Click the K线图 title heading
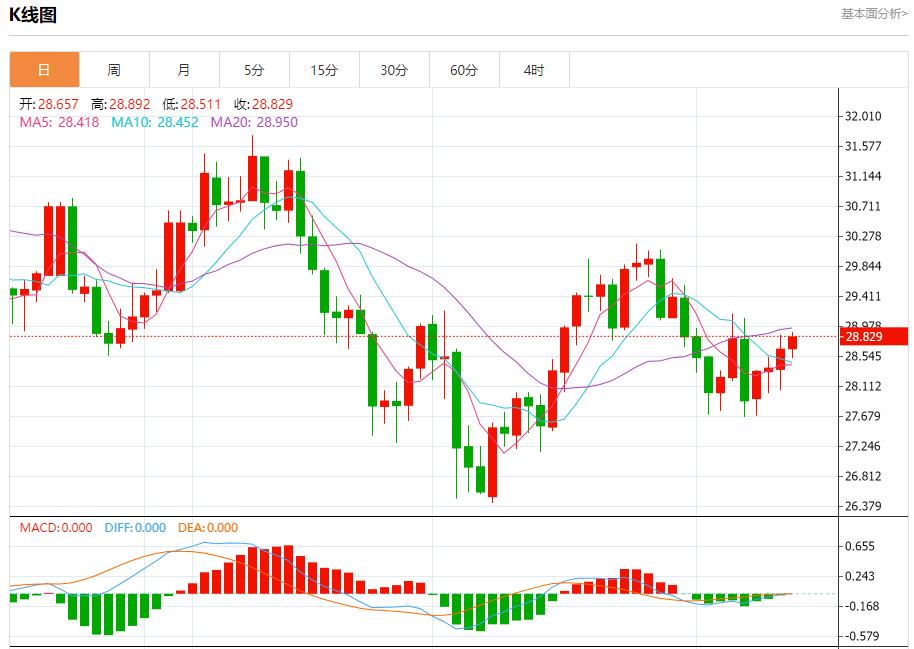Image resolution: width=914 pixels, height=649 pixels. pyautogui.click(x=33, y=15)
